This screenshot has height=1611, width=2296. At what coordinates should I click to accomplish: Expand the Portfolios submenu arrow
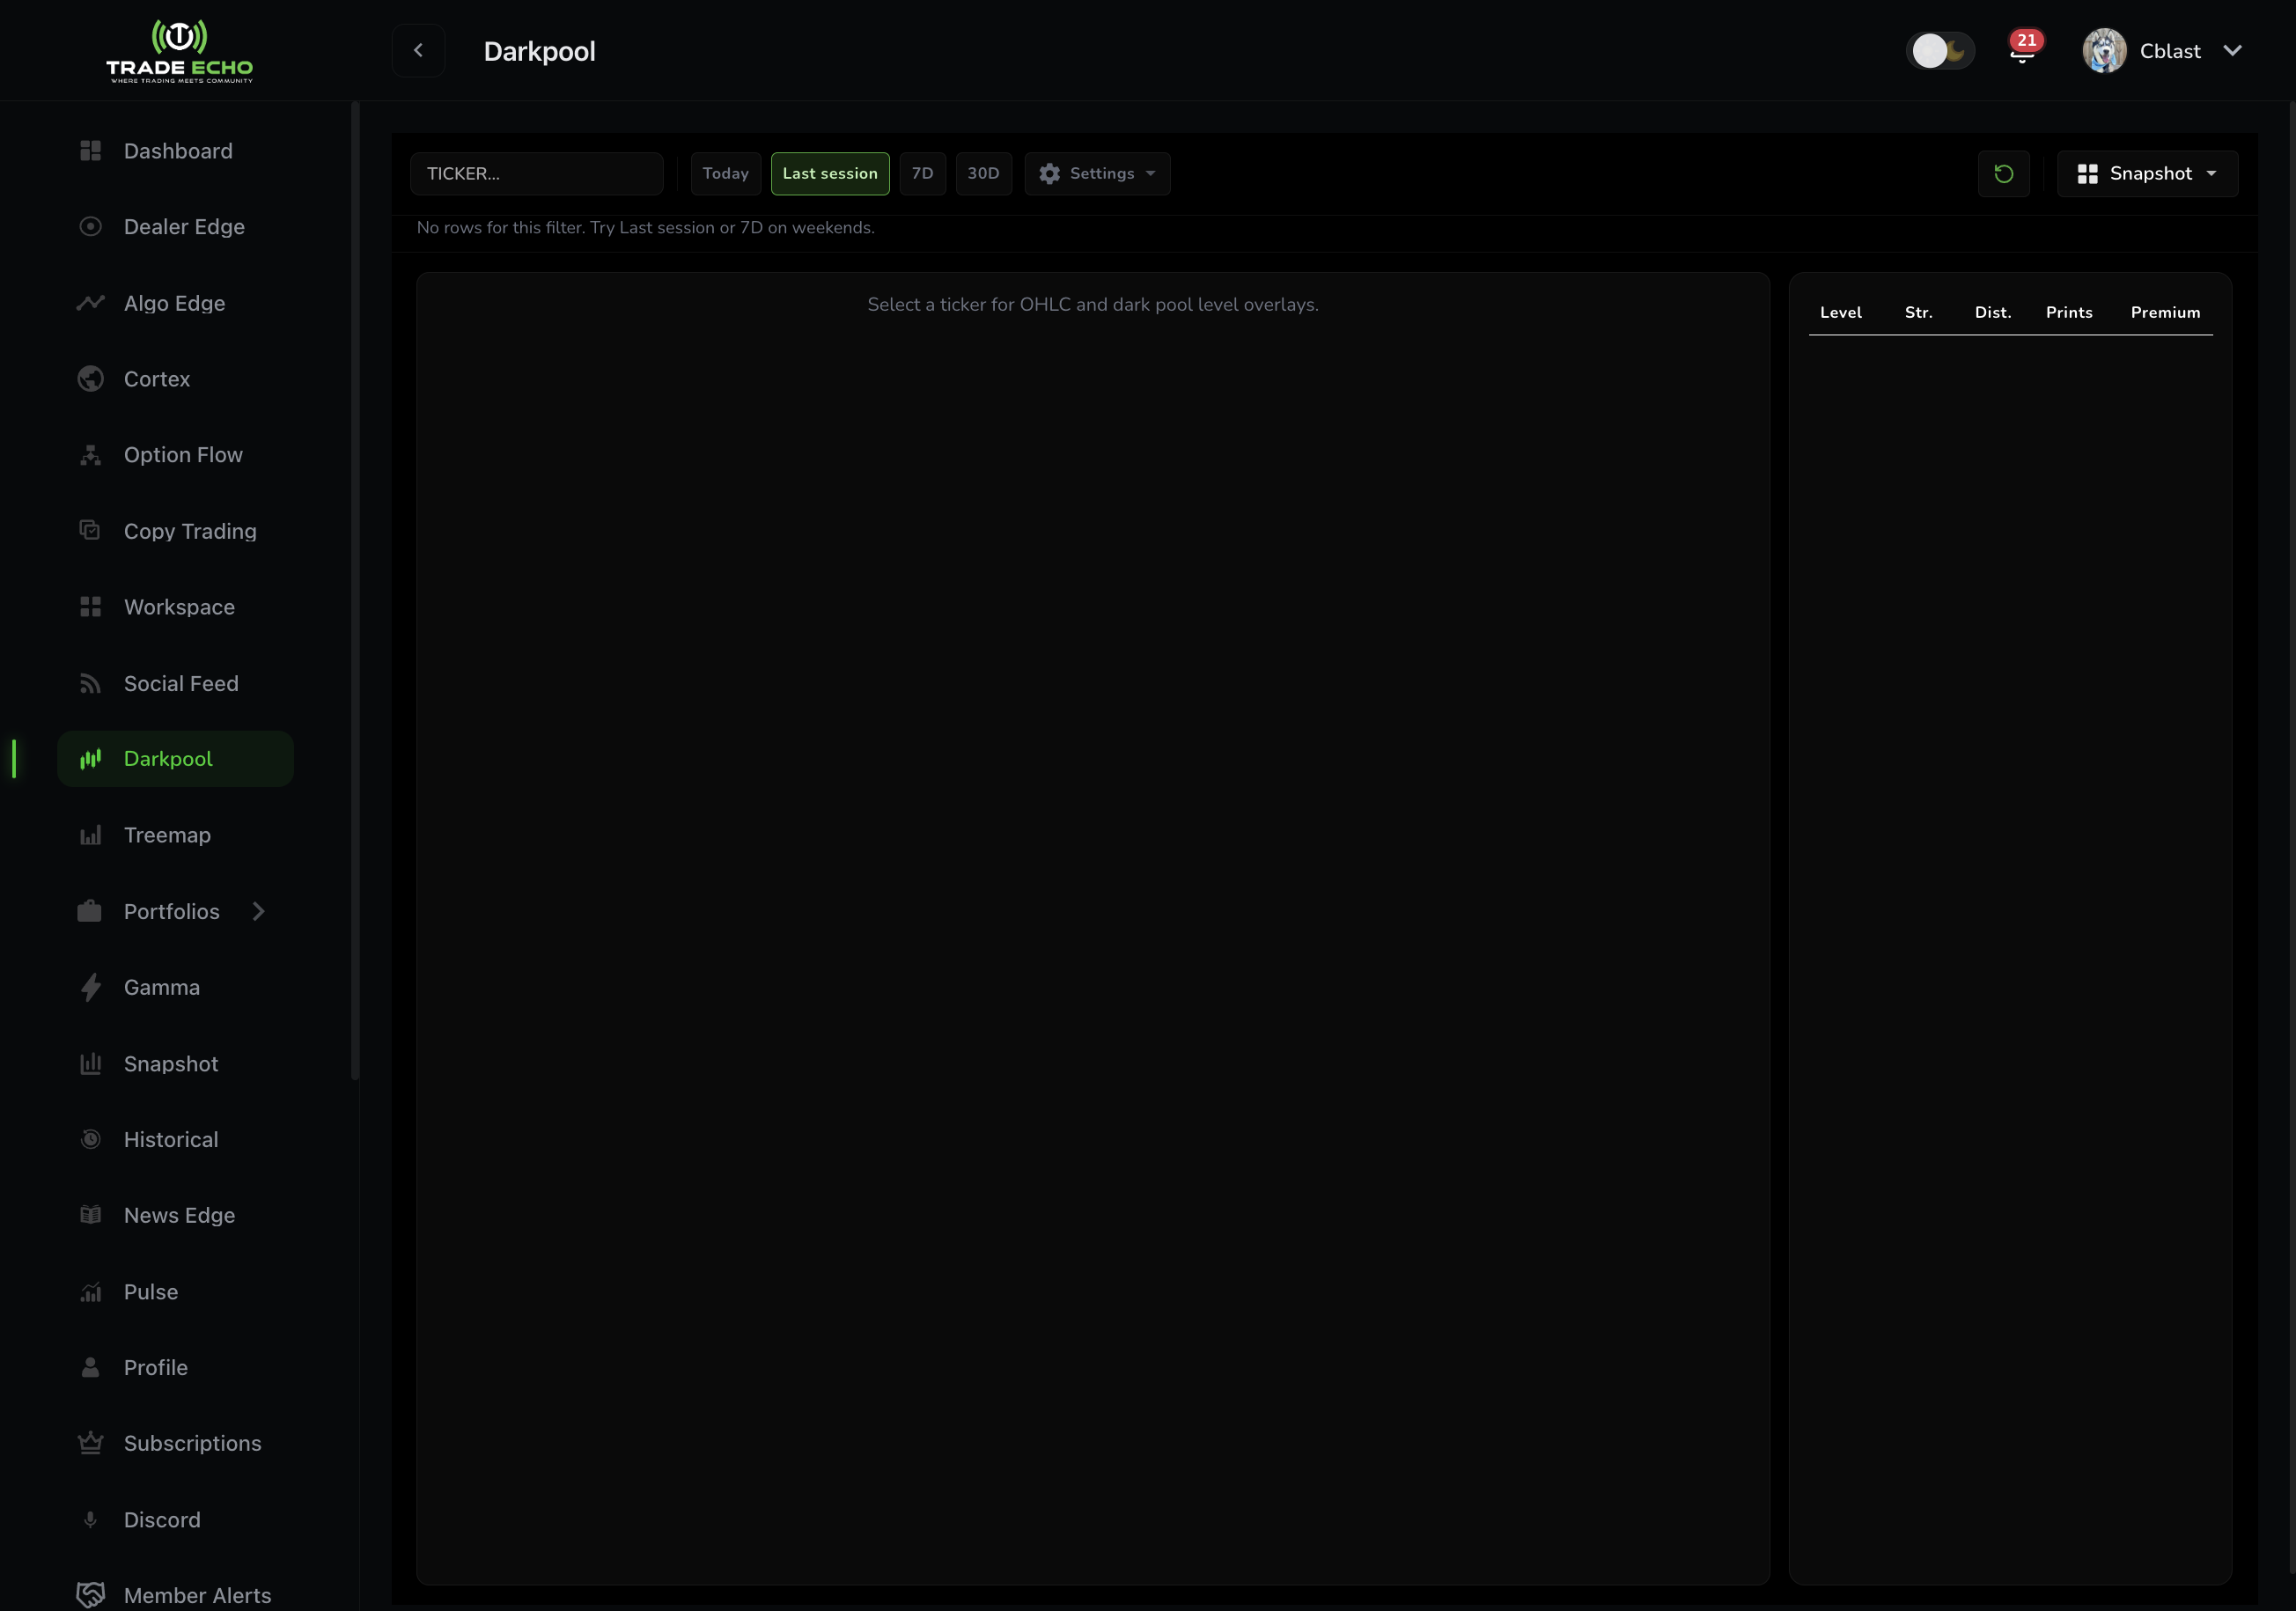pos(258,911)
